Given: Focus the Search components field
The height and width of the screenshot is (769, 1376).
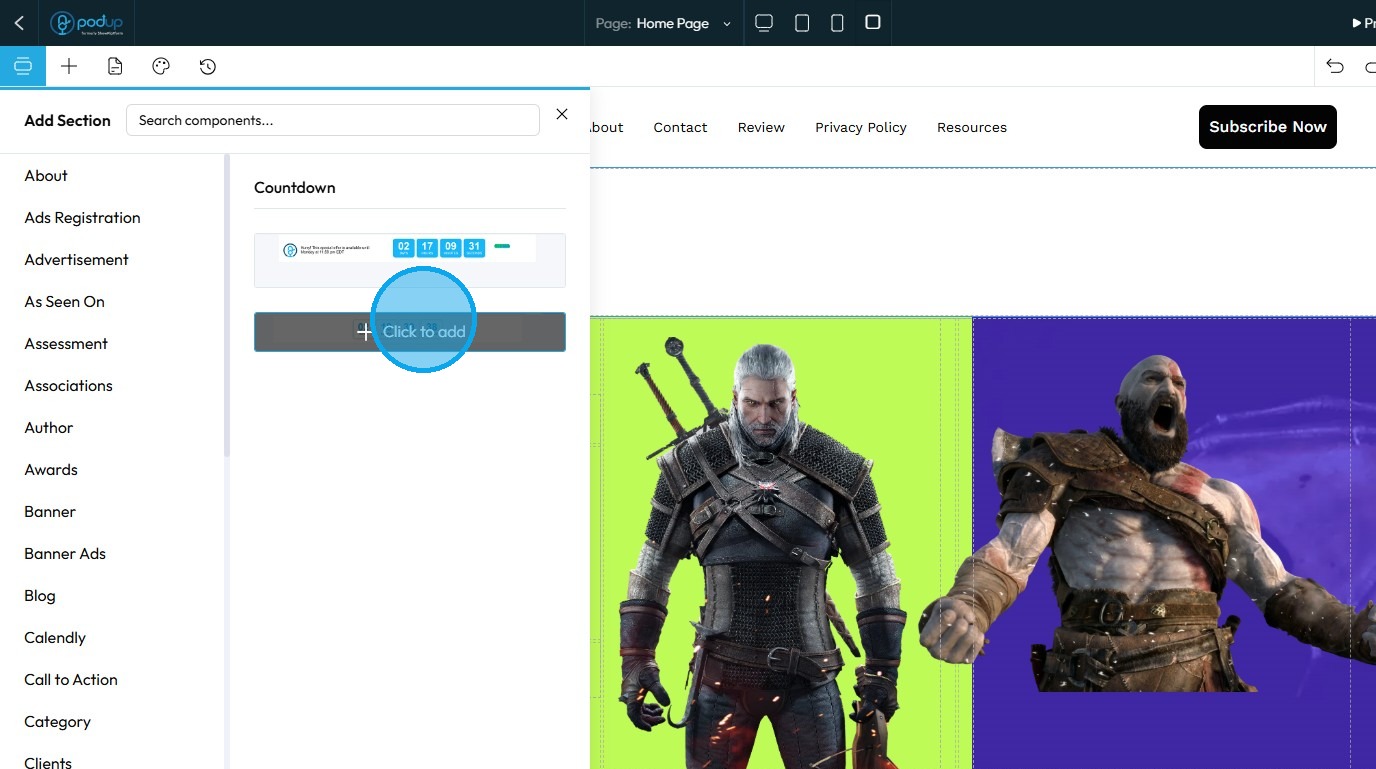Looking at the screenshot, I should point(333,120).
